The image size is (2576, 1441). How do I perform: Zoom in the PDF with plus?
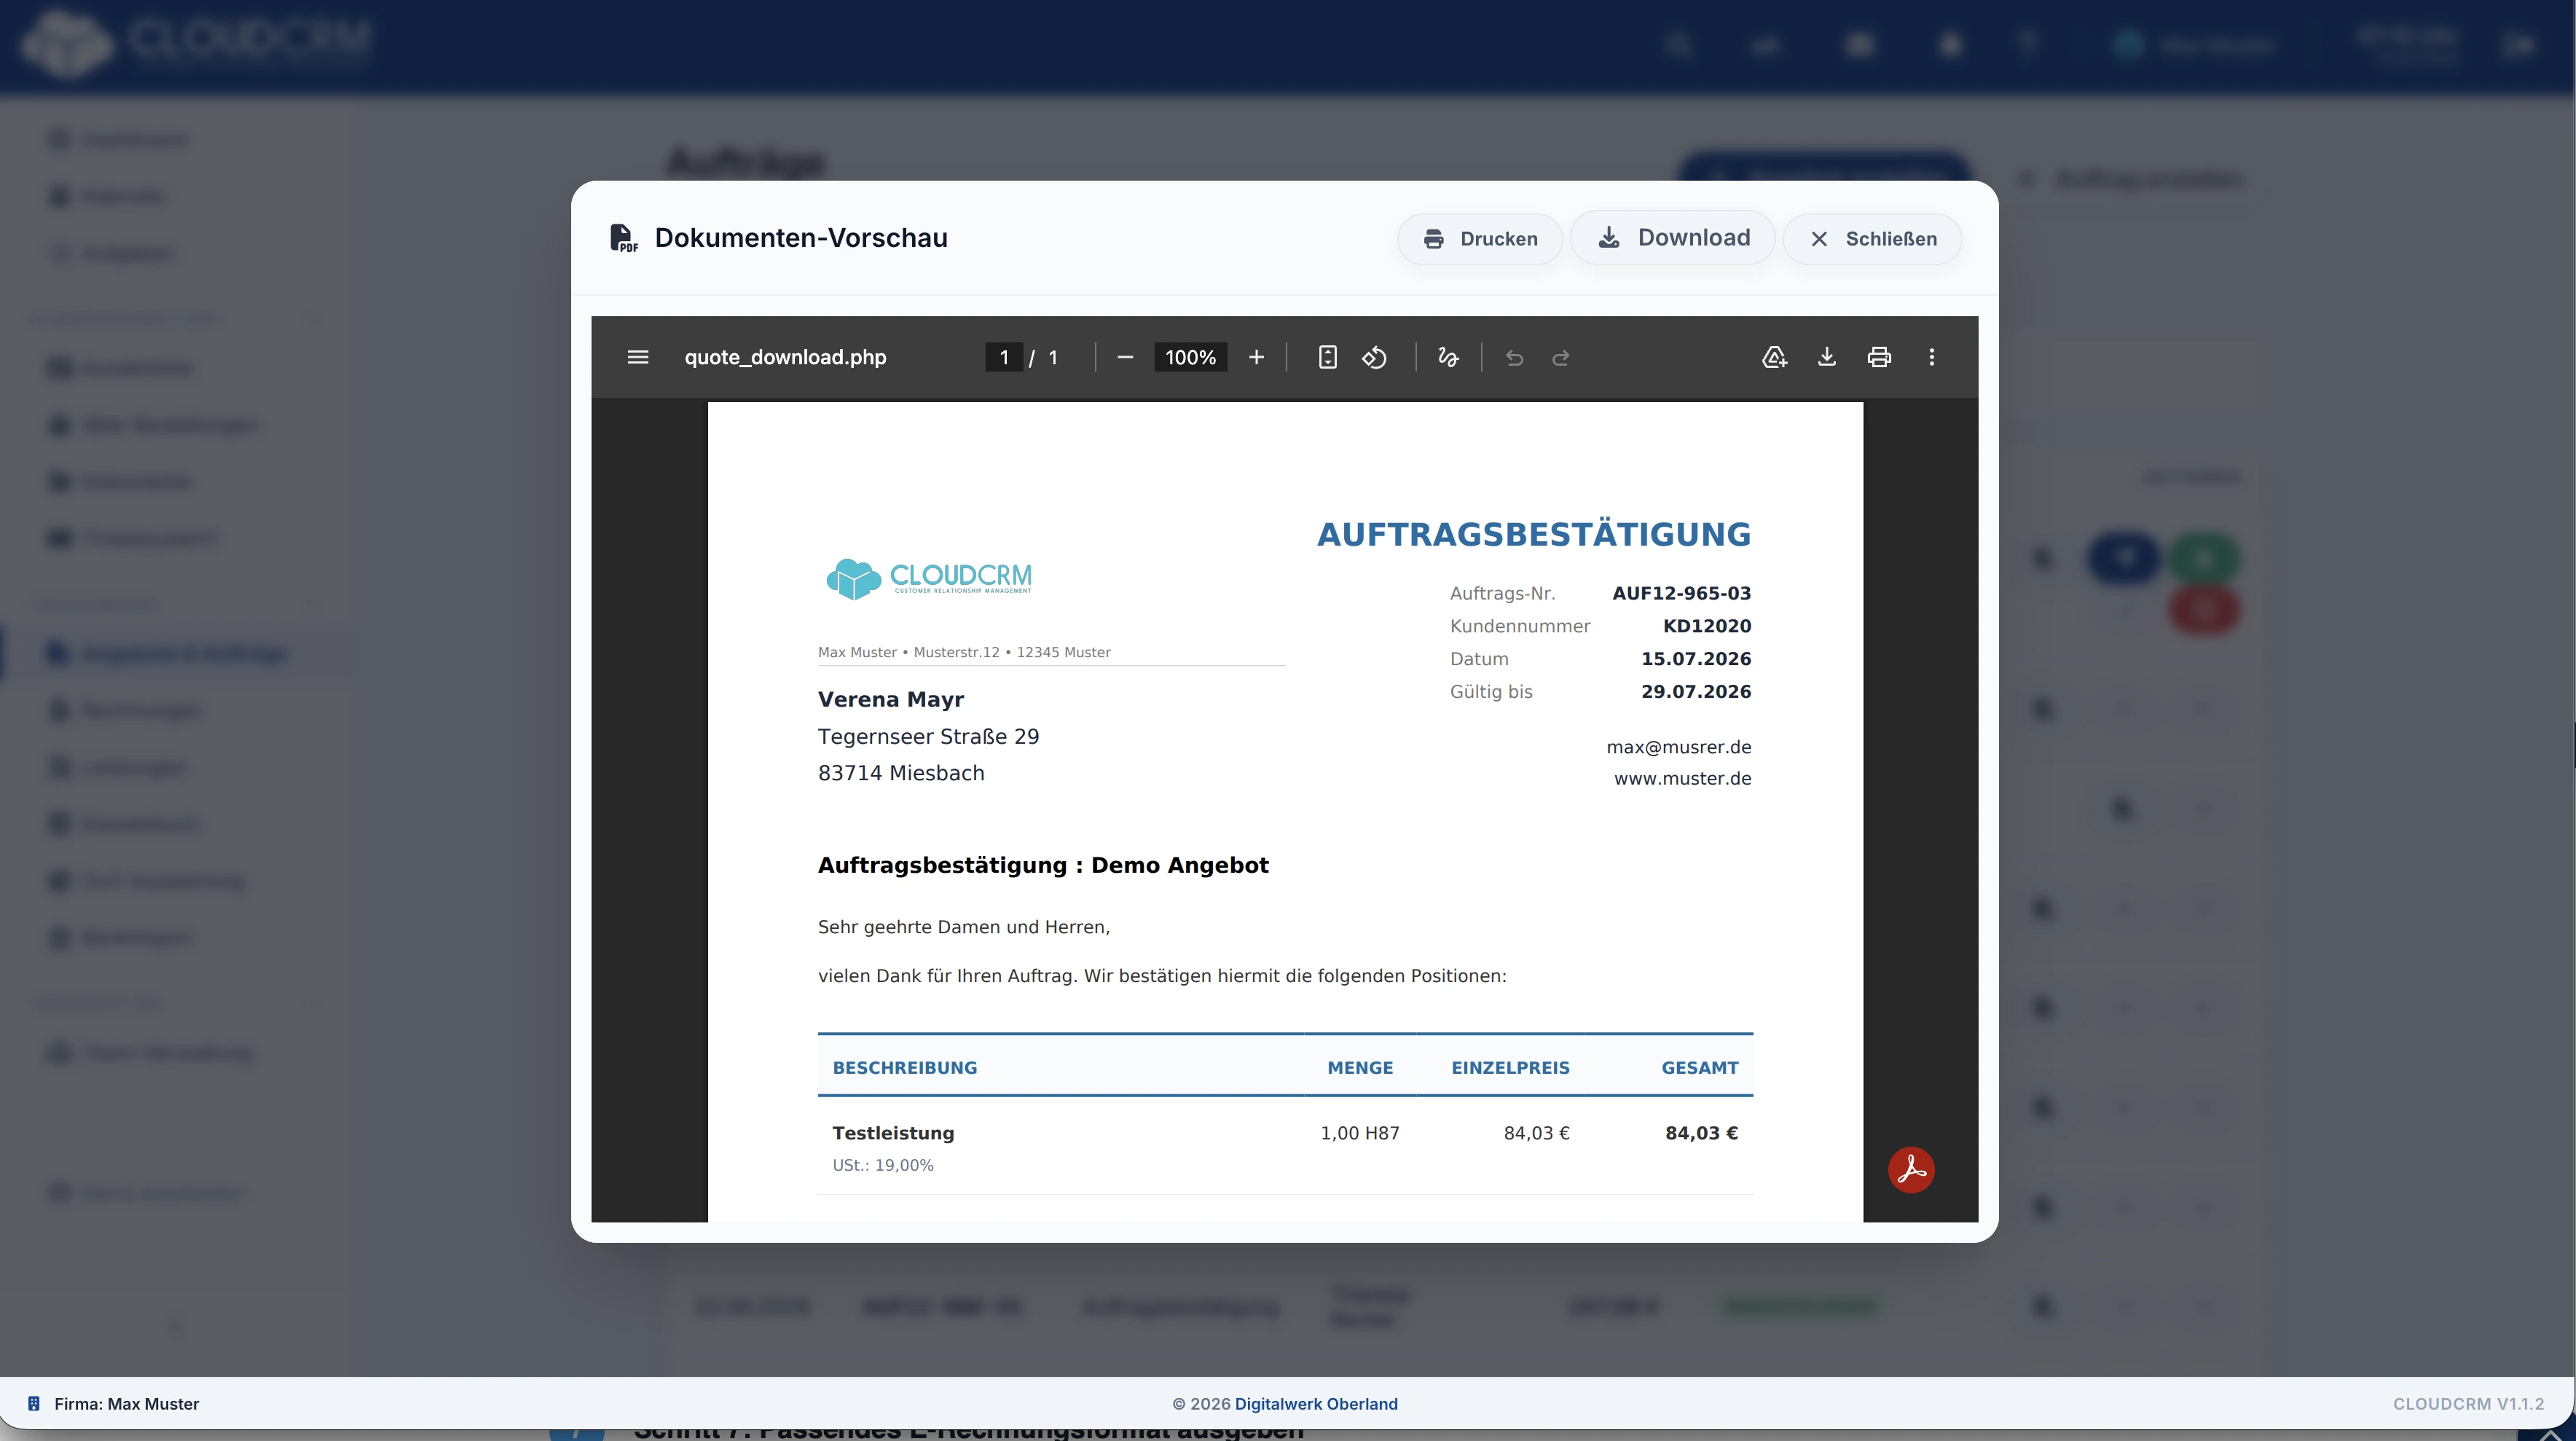pos(1256,357)
